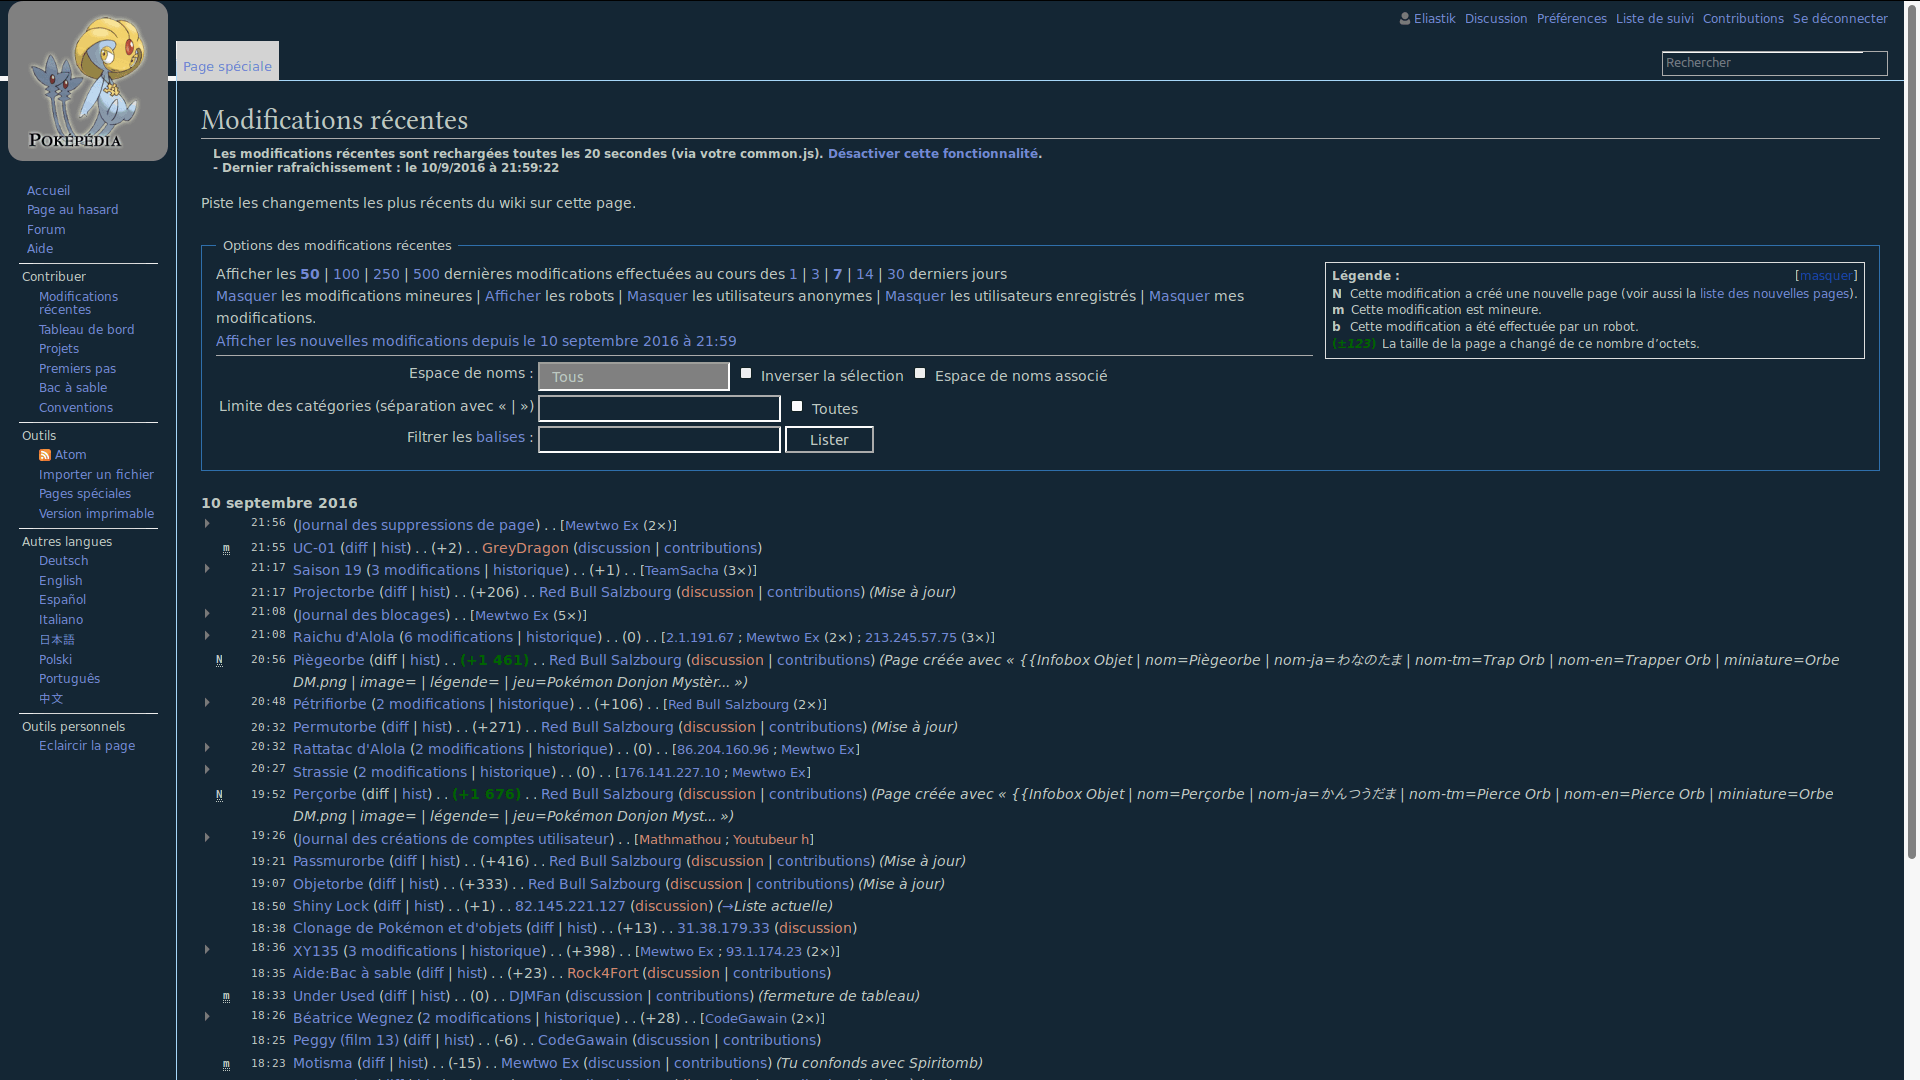Expand the Journal des suppressions entry
The image size is (1920, 1080).
207,524
